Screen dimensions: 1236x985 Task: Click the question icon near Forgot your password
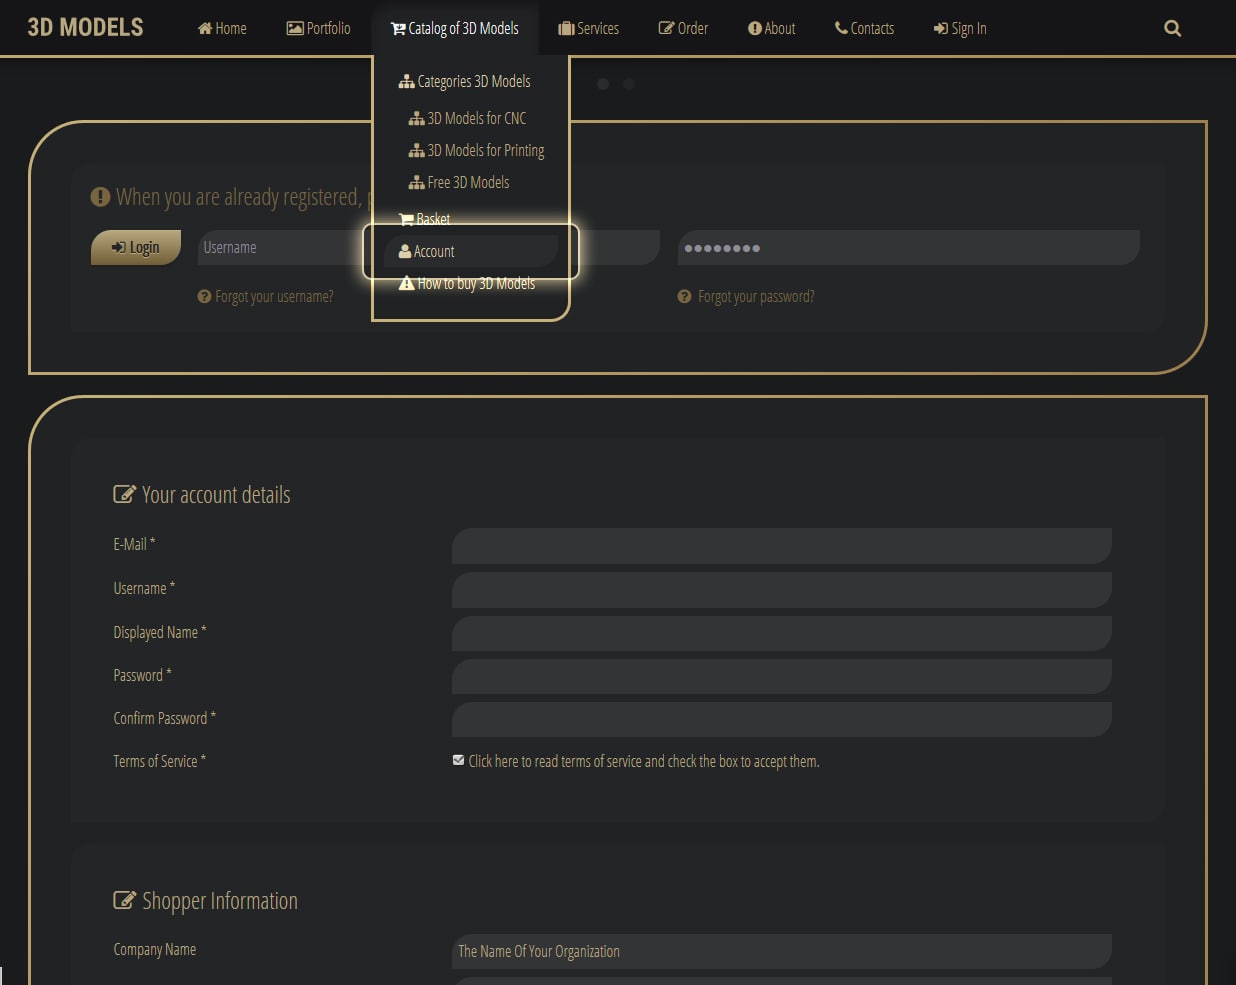click(684, 296)
